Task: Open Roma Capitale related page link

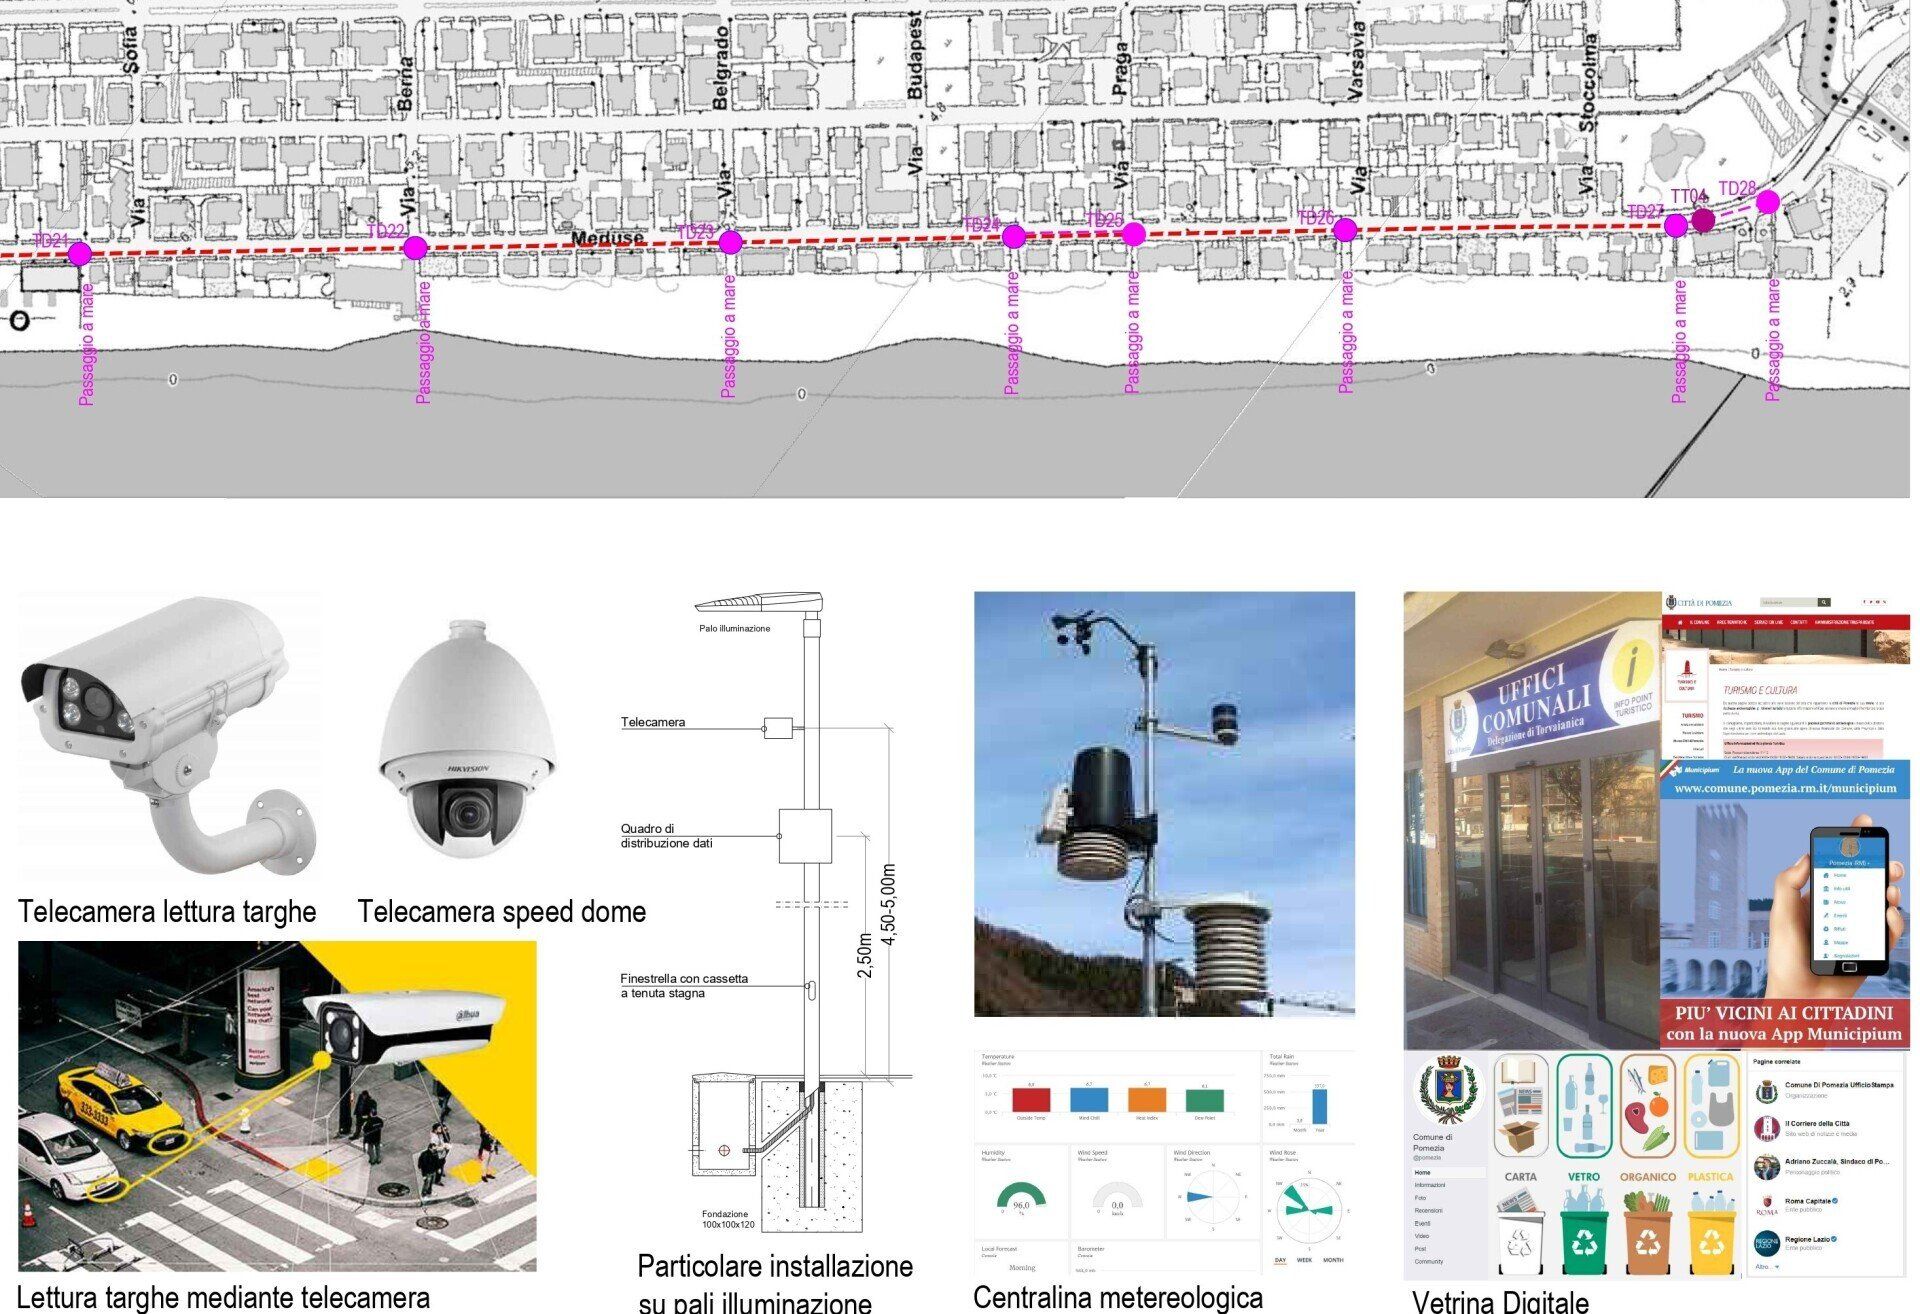Action: 1808,1201
